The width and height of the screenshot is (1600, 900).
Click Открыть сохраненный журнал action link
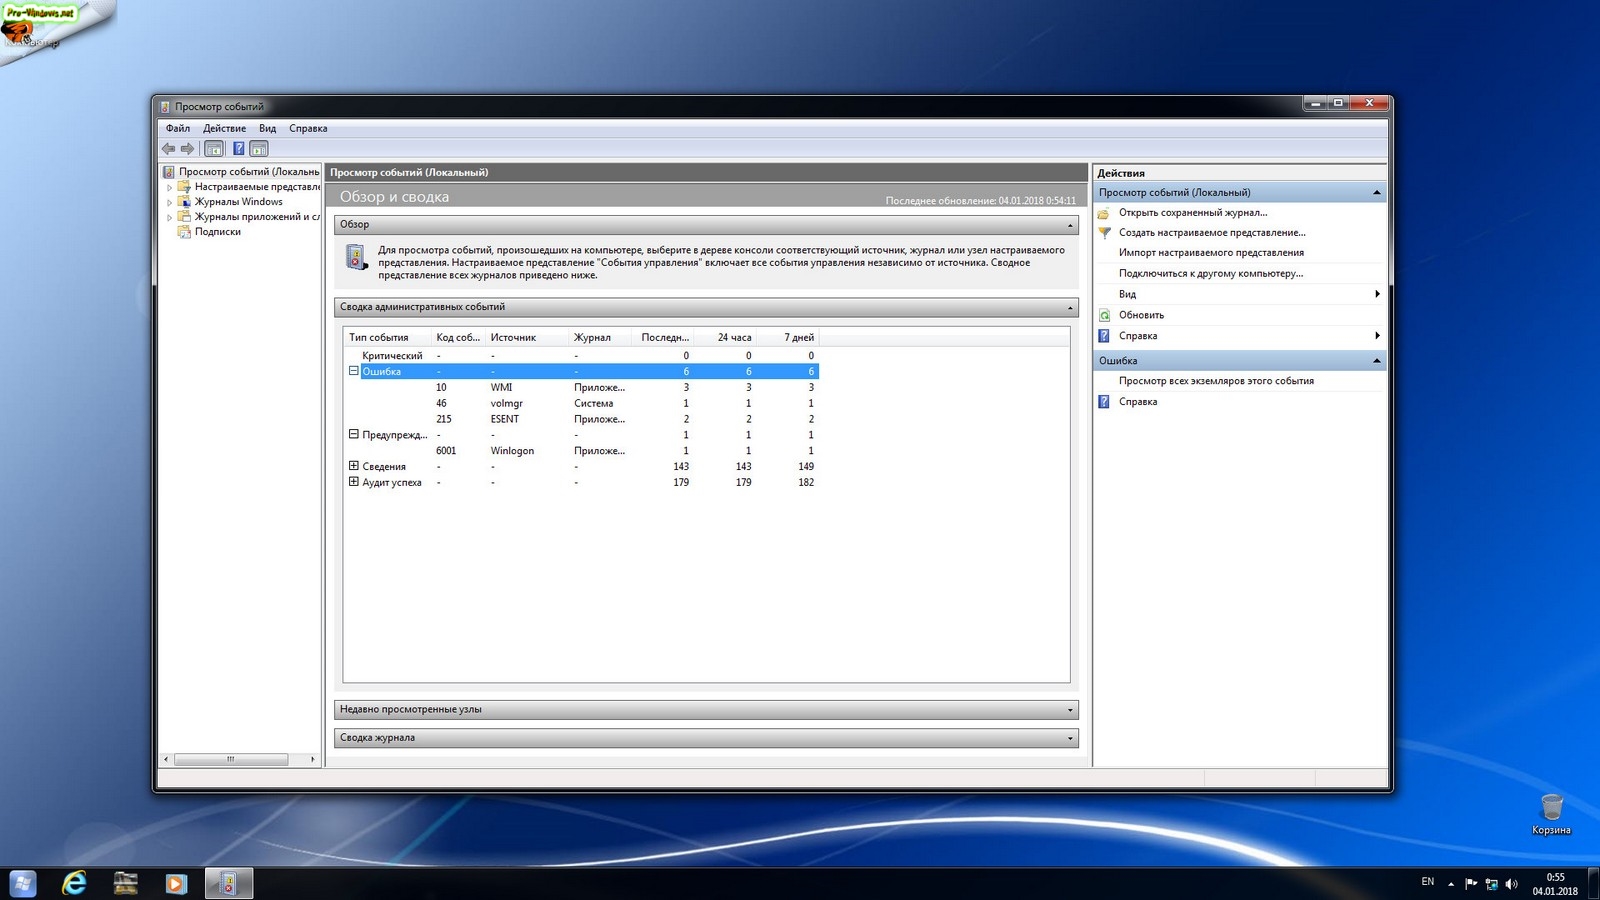pyautogui.click(x=1192, y=212)
